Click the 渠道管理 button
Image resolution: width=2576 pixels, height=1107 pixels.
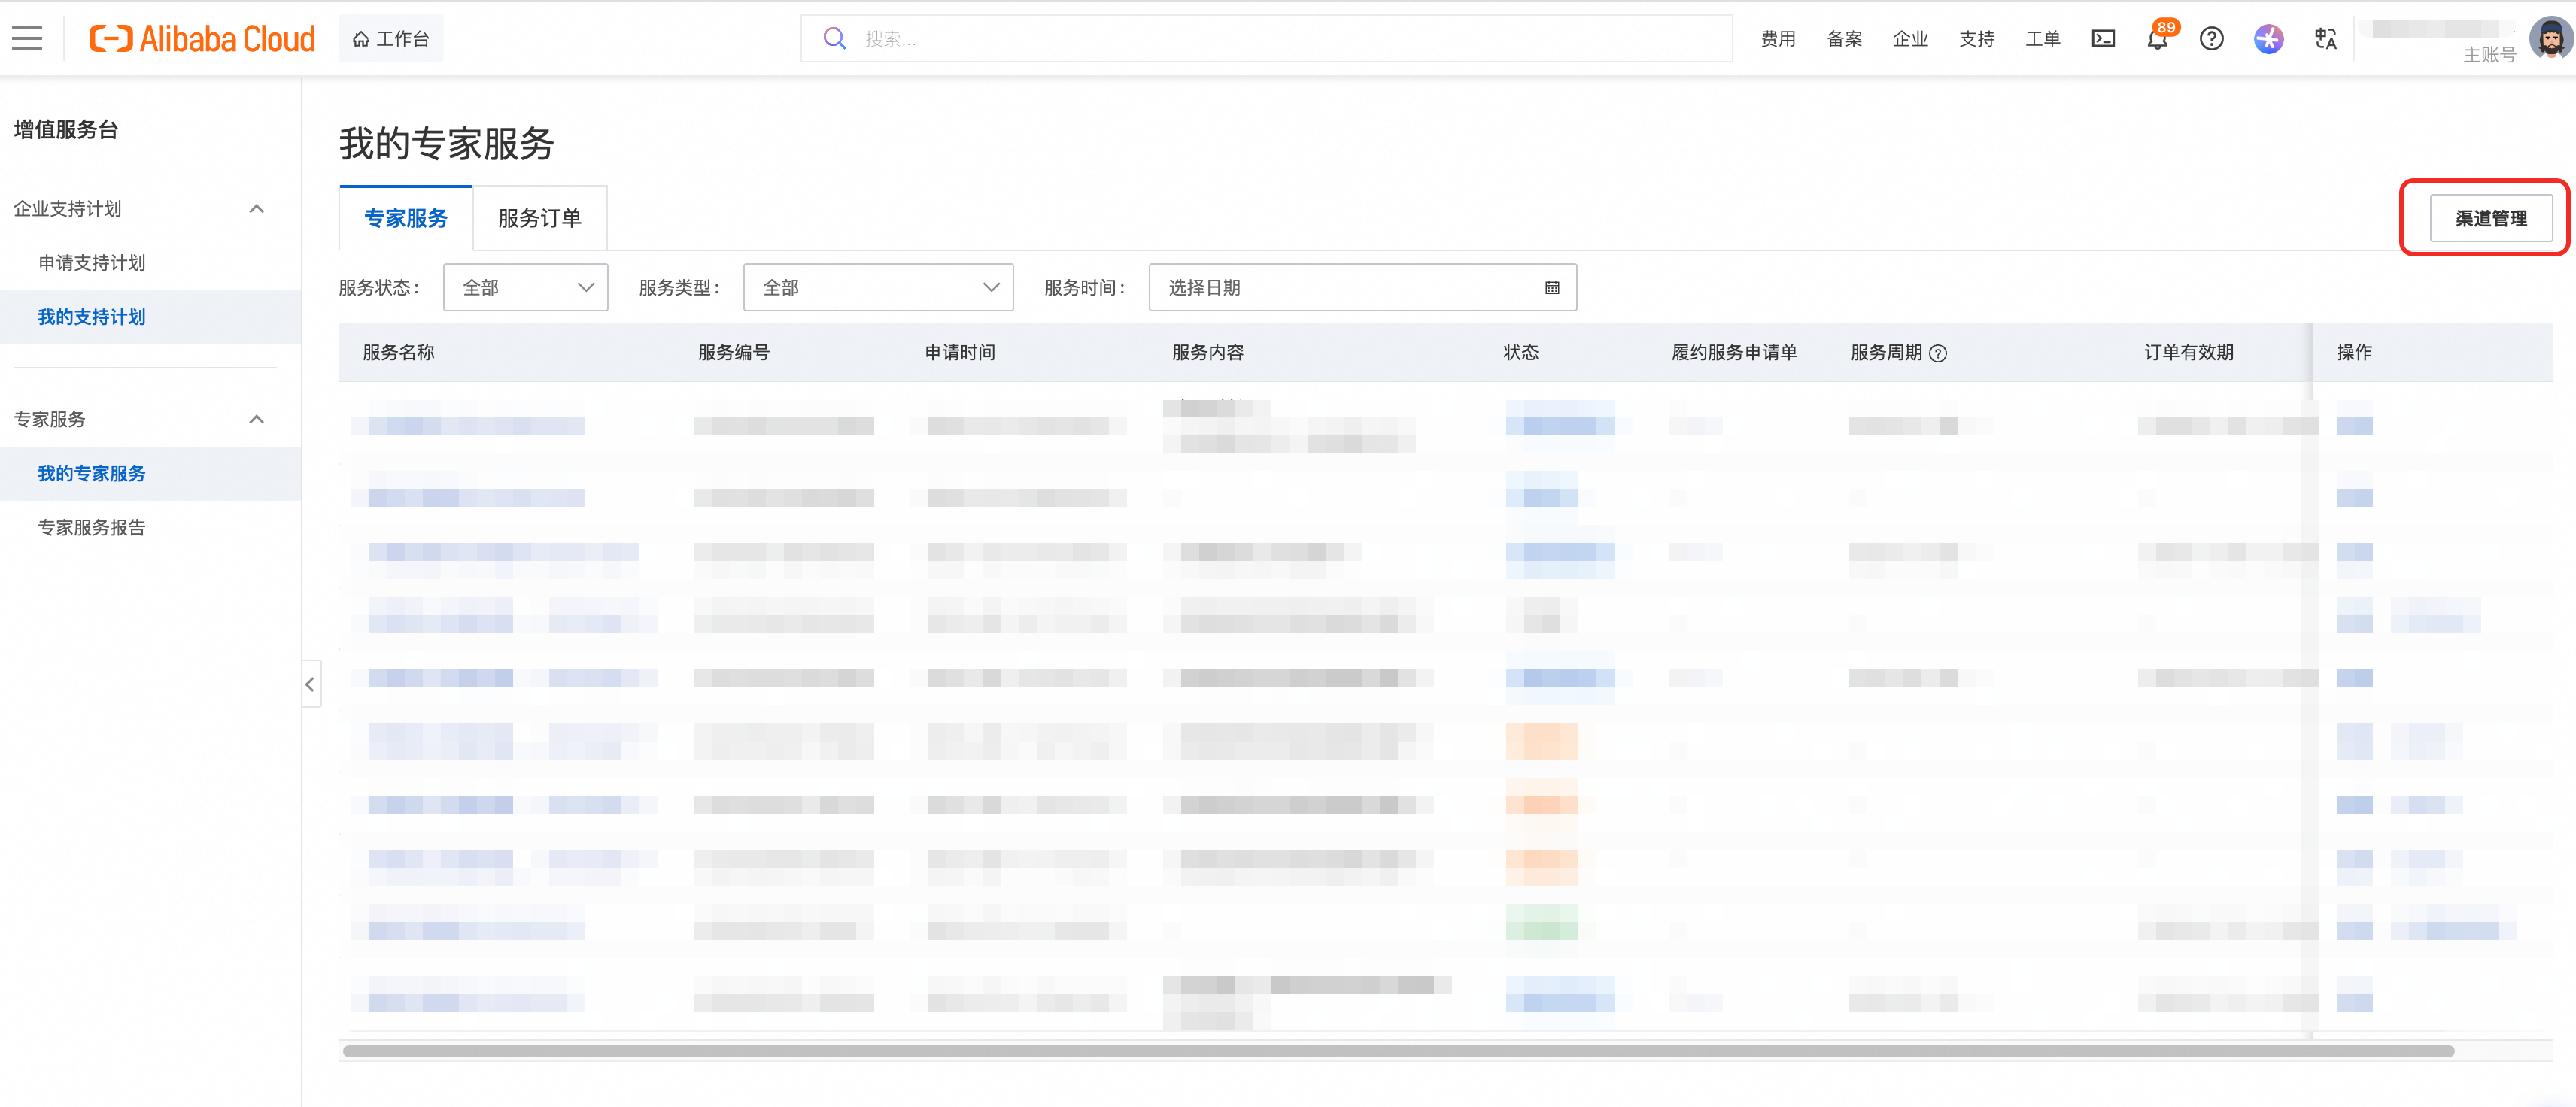(2490, 218)
